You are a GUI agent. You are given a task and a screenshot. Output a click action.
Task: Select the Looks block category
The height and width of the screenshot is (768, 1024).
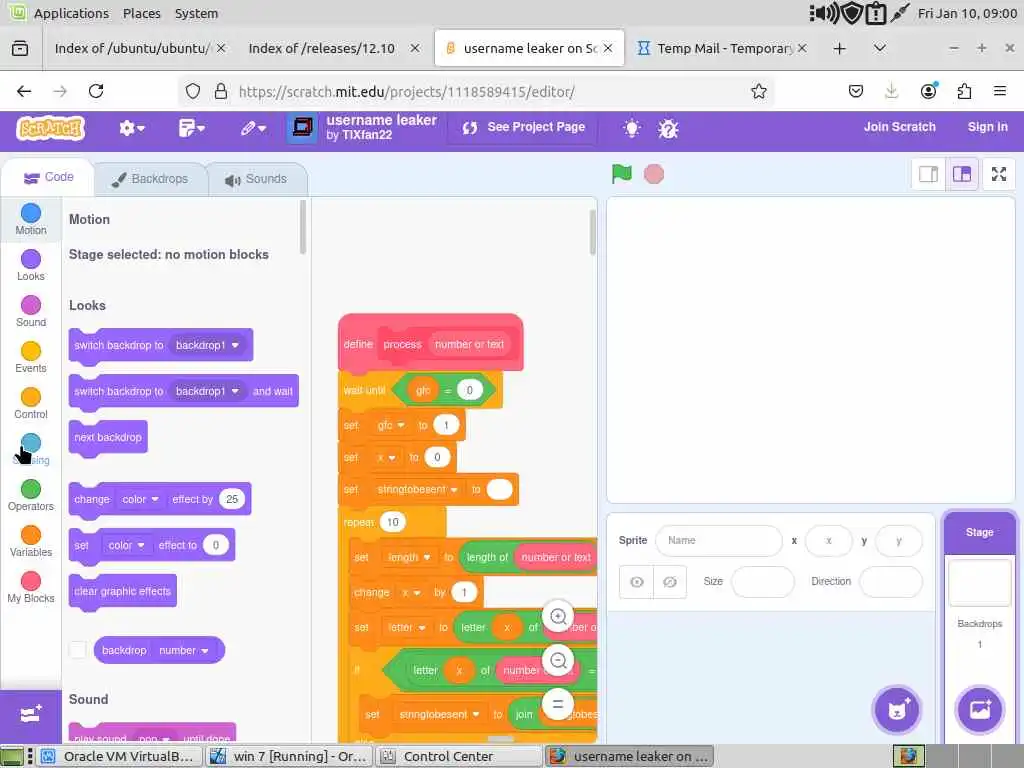31,265
